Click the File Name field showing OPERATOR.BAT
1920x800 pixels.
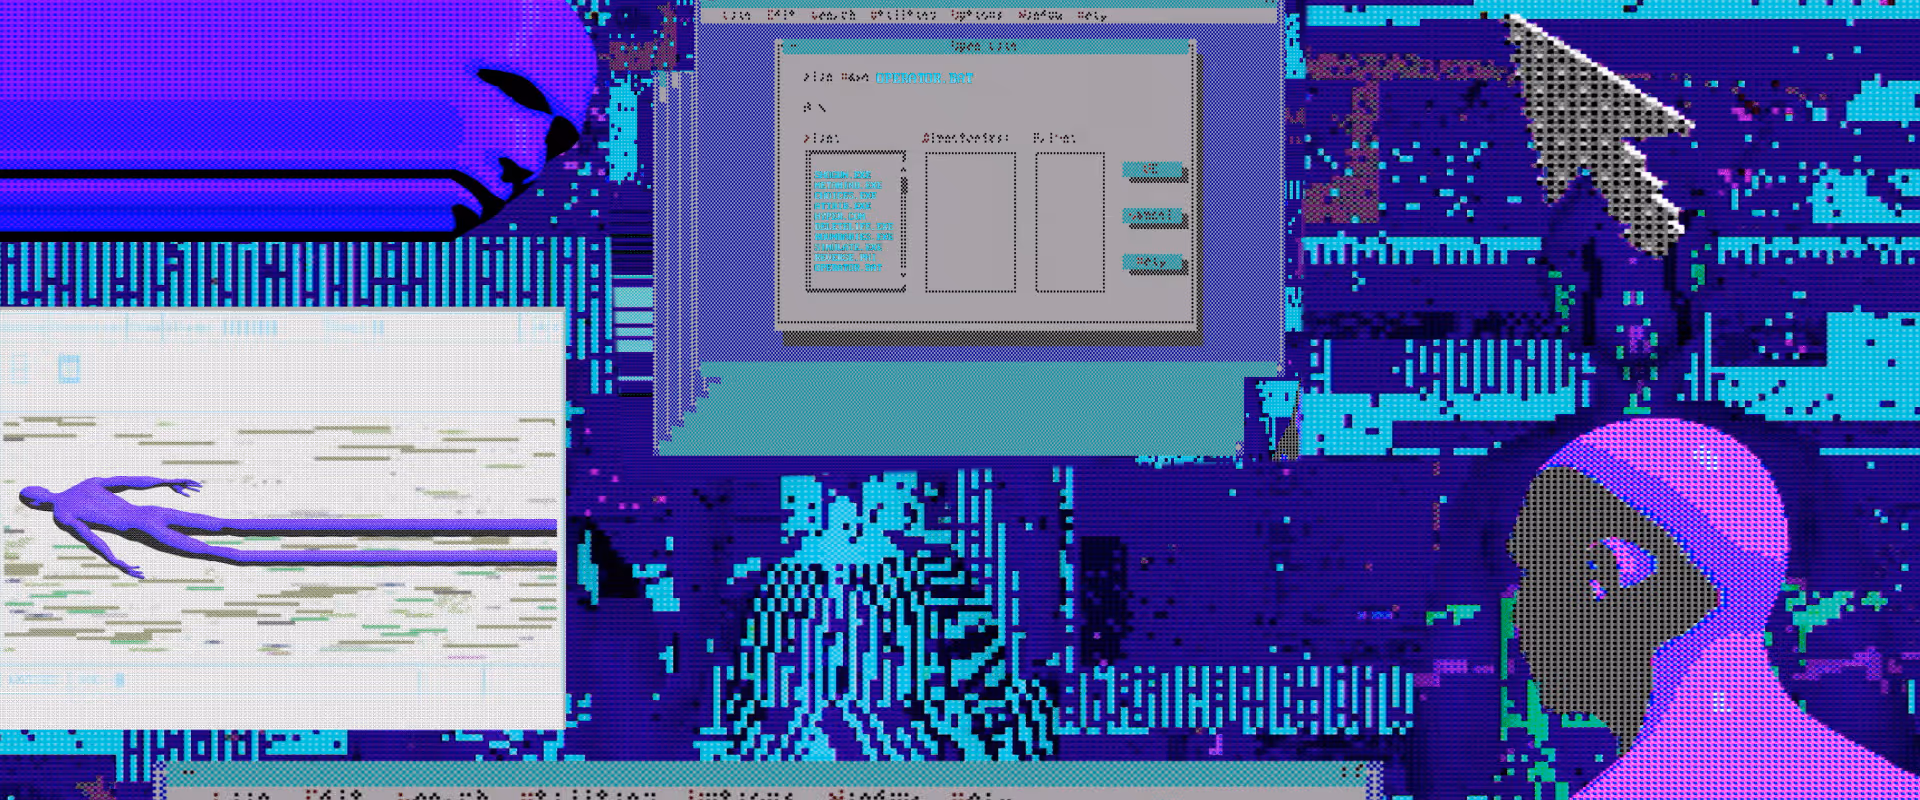pos(924,78)
